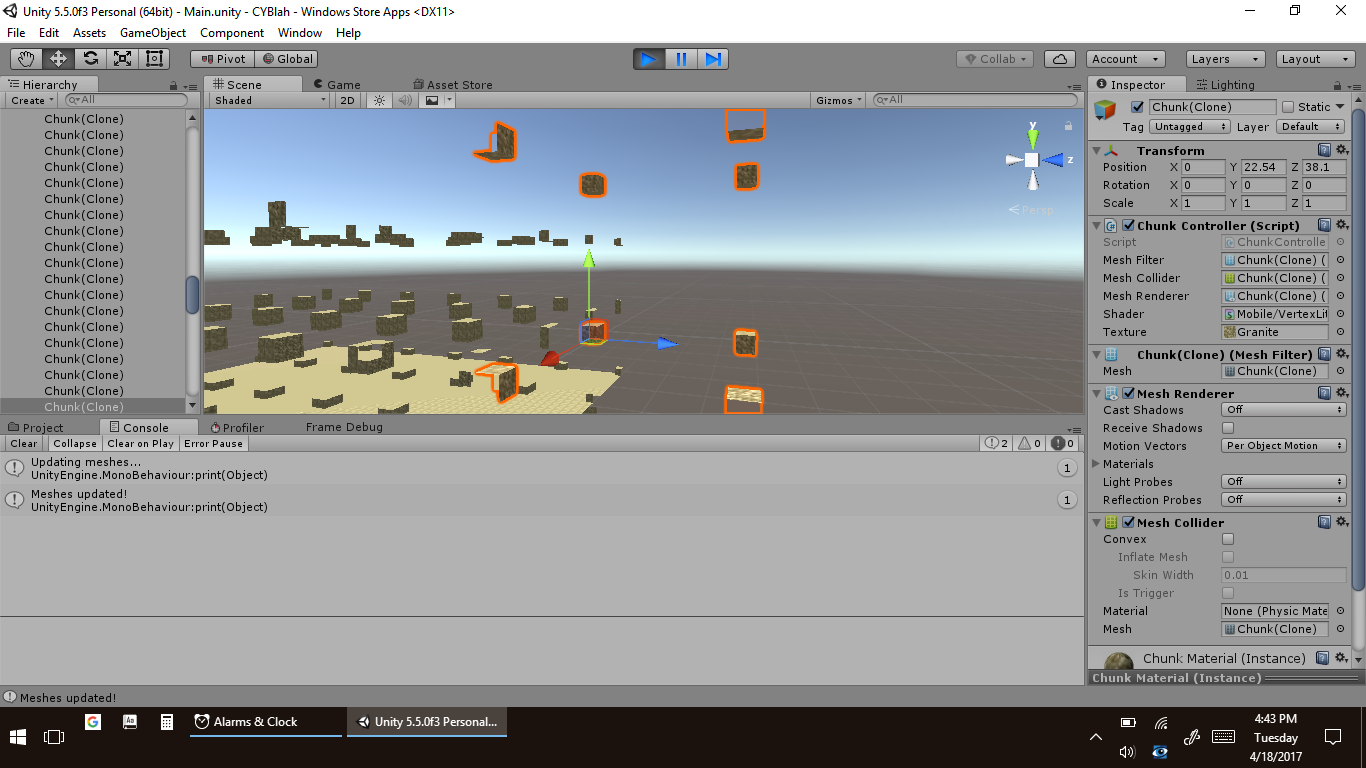Expand the Materials foldout

1096,464
